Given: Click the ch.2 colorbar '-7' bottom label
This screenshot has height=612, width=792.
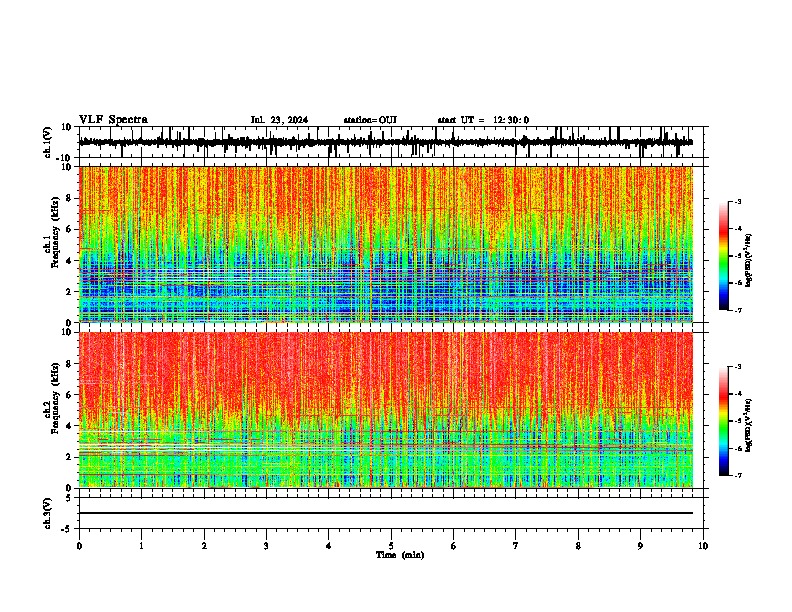Looking at the screenshot, I should pyautogui.click(x=737, y=475).
